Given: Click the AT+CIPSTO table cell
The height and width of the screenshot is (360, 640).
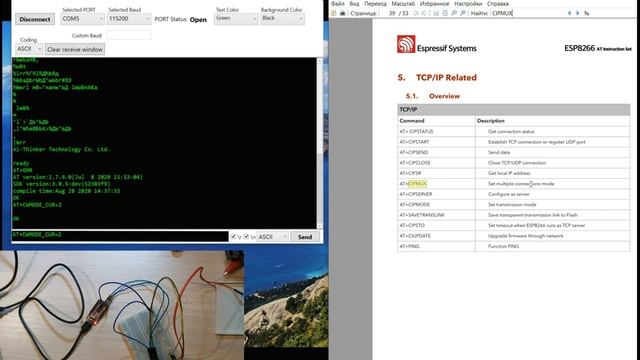Looking at the screenshot, I should coord(436,225).
